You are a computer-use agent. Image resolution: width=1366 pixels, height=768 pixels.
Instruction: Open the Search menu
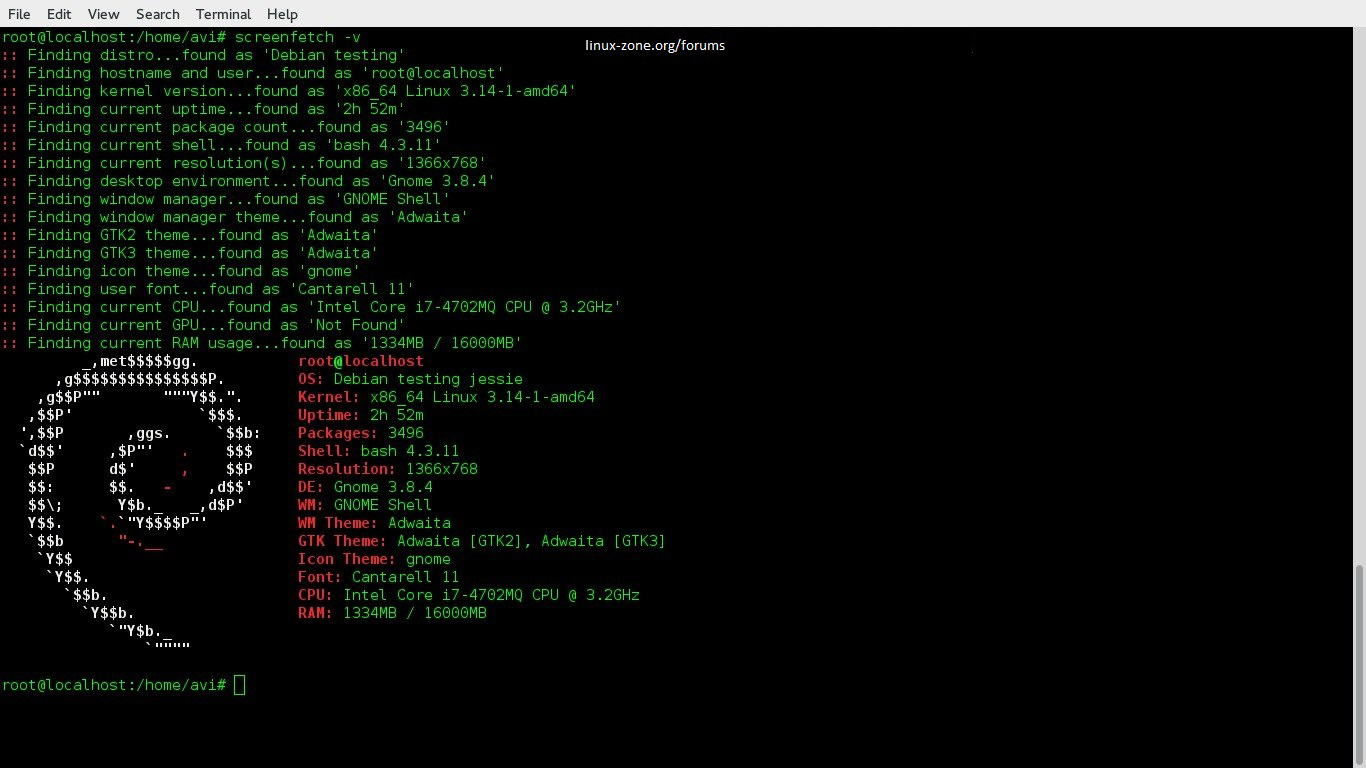[x=158, y=14]
